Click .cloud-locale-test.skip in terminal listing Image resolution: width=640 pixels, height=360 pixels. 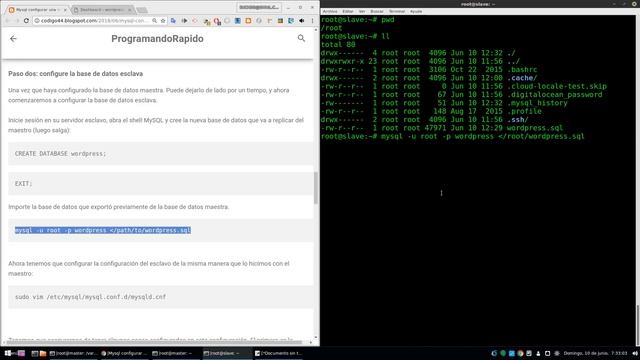click(557, 86)
